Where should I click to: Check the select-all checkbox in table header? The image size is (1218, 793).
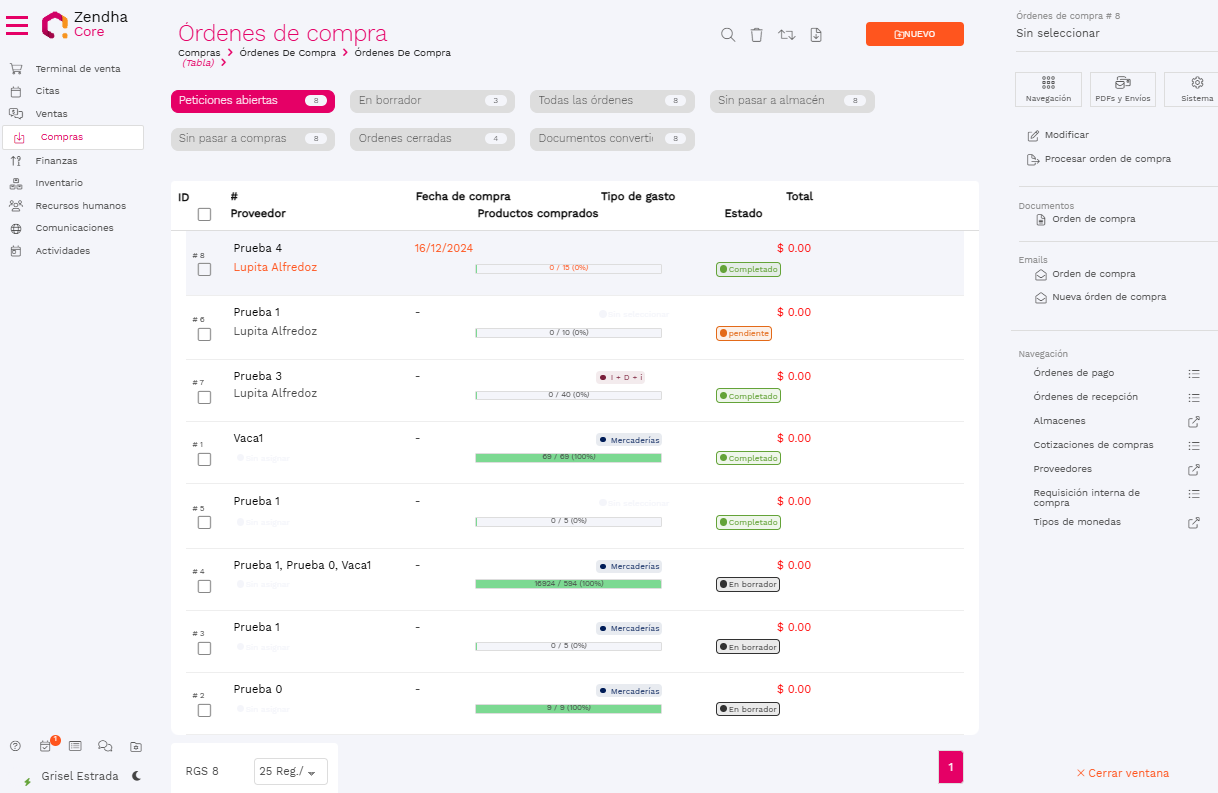(x=204, y=214)
